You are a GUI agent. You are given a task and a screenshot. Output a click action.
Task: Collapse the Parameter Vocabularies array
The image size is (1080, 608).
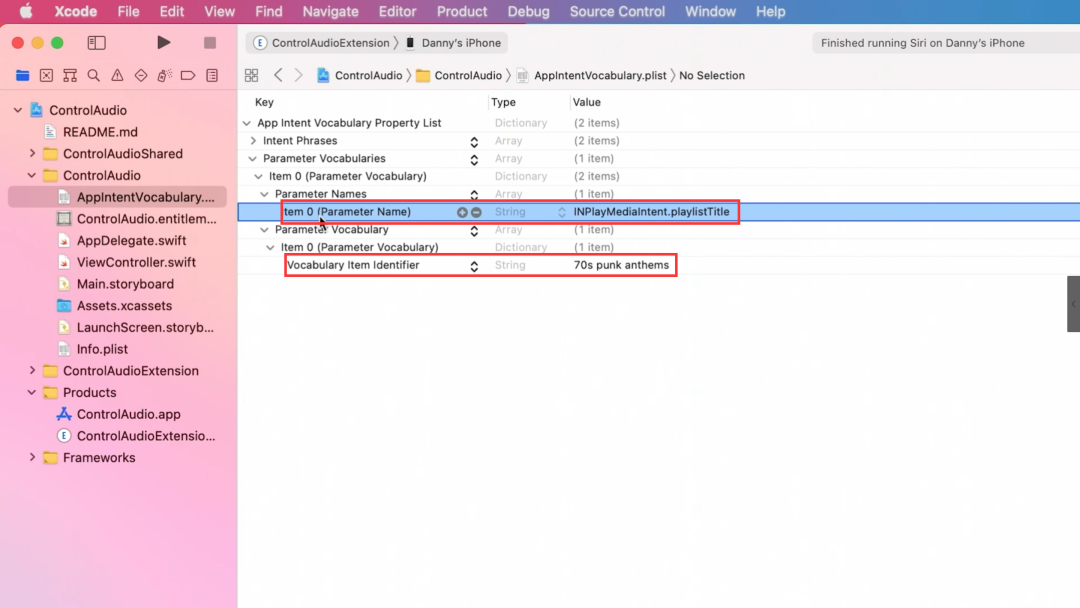[x=253, y=158]
